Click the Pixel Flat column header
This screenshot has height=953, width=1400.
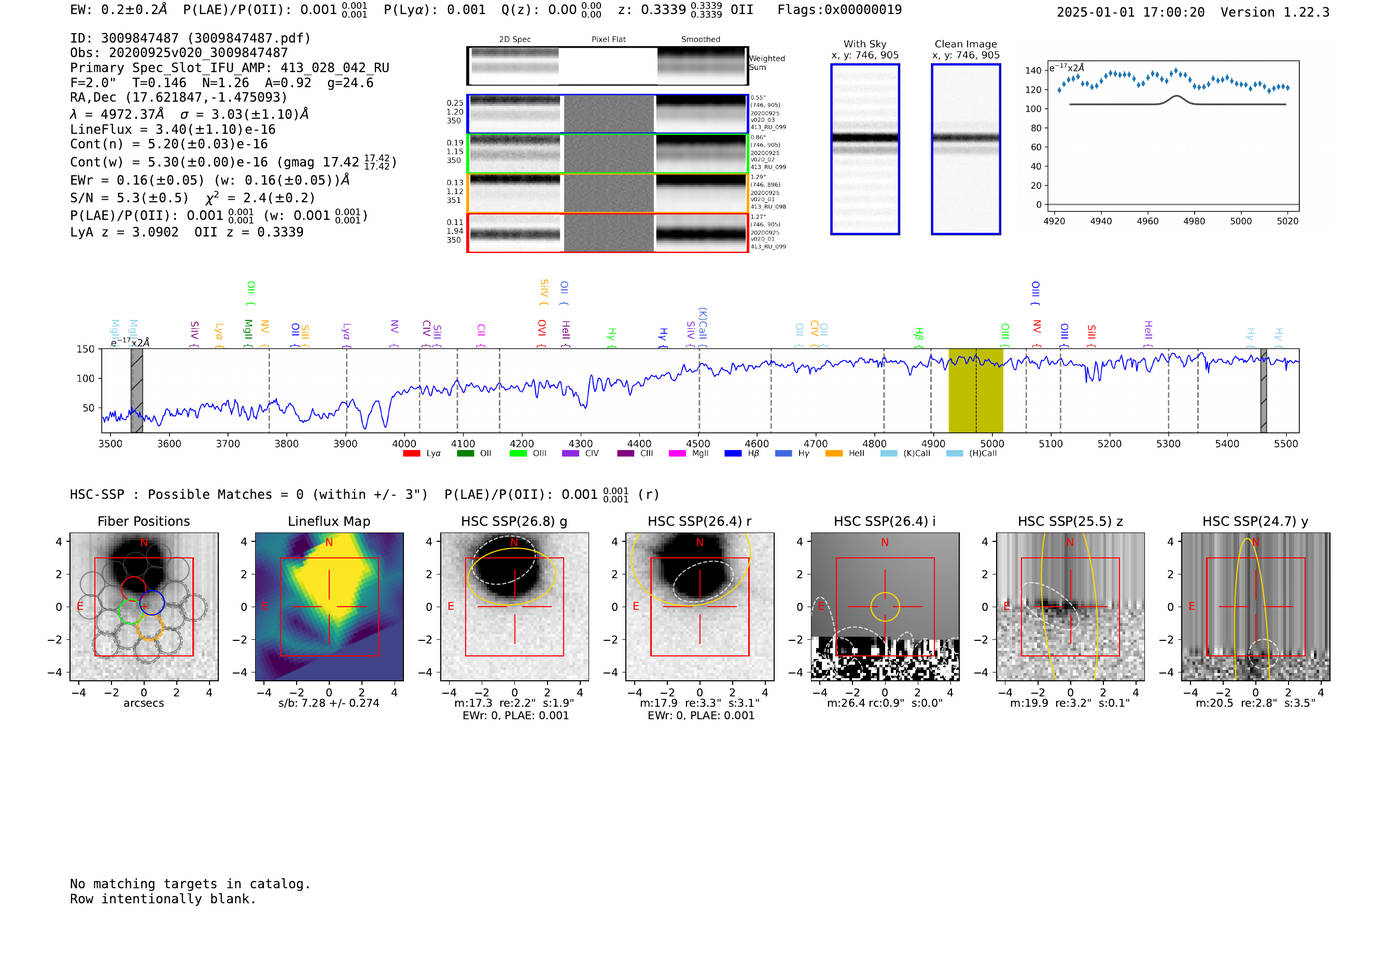[x=608, y=40]
